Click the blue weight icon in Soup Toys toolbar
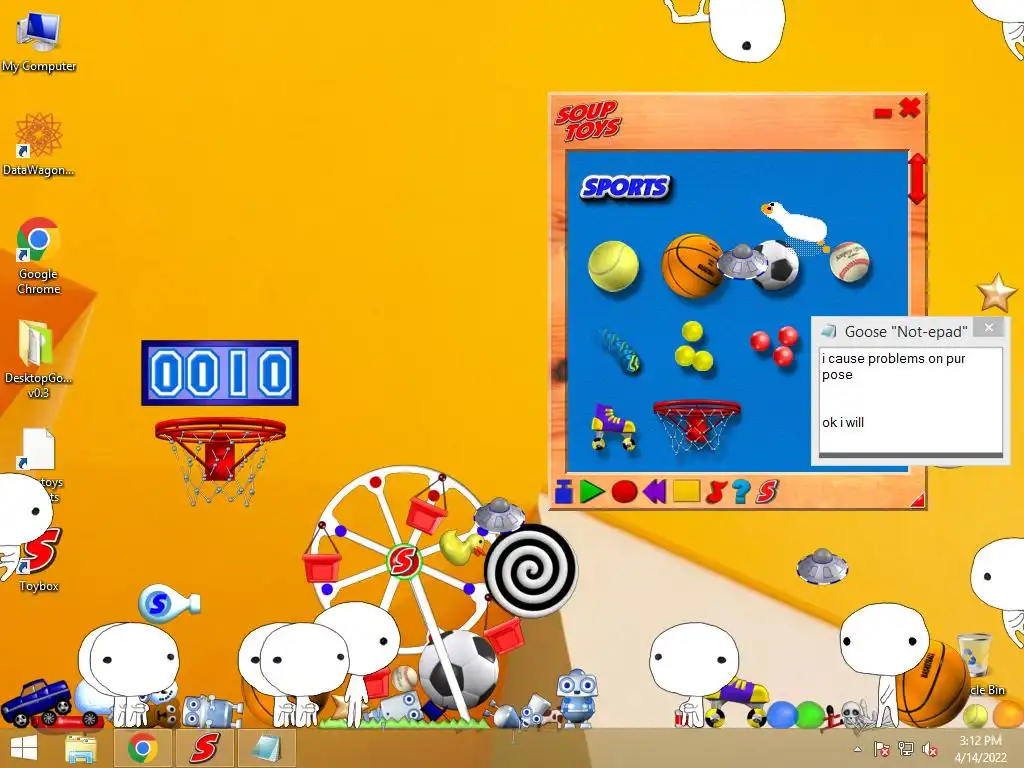This screenshot has height=768, width=1024. [x=564, y=491]
